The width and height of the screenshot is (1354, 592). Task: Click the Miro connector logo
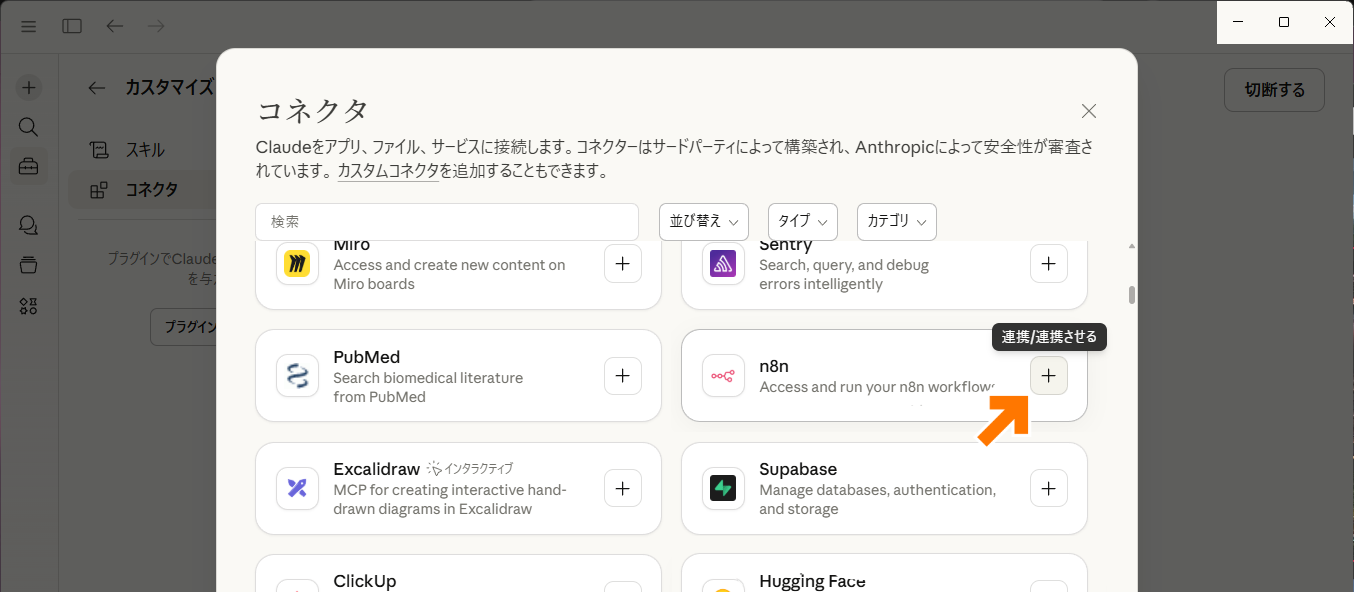click(297, 264)
